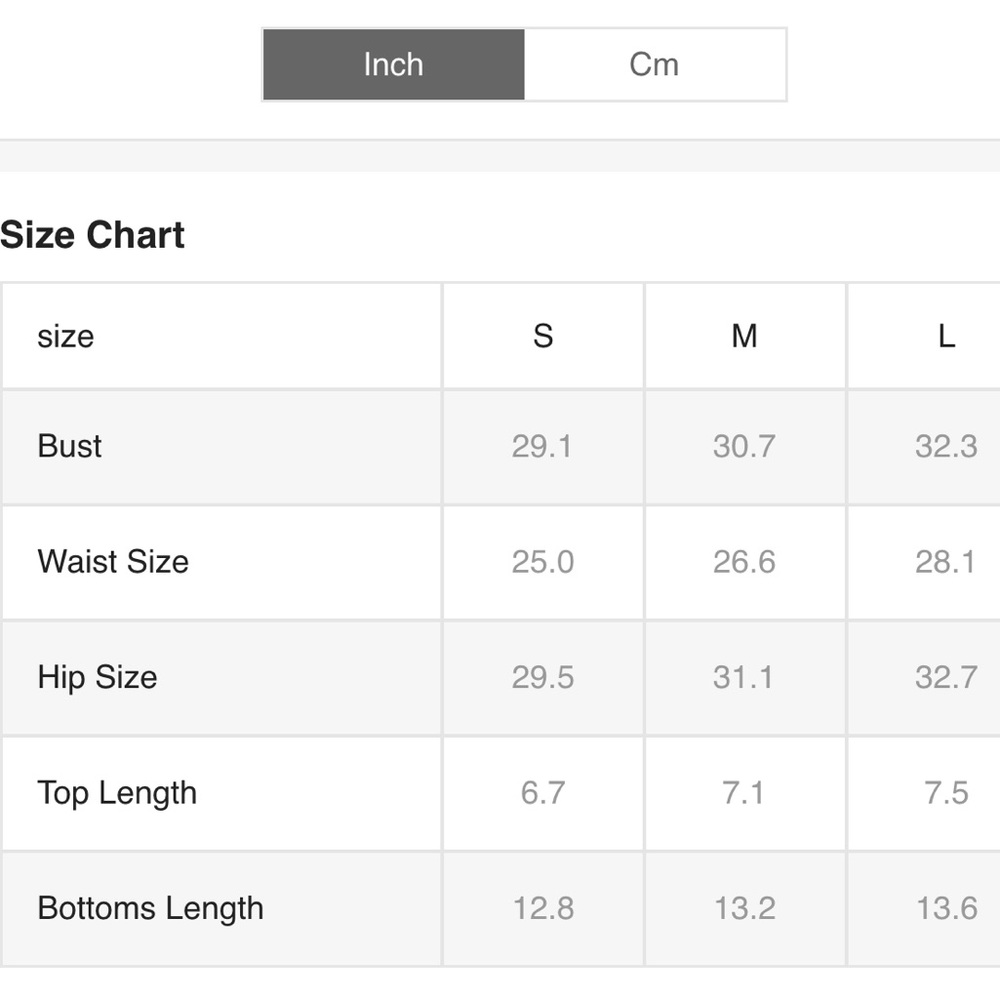
Task: Click the 7.5 Top Length value
Action: [x=946, y=793]
